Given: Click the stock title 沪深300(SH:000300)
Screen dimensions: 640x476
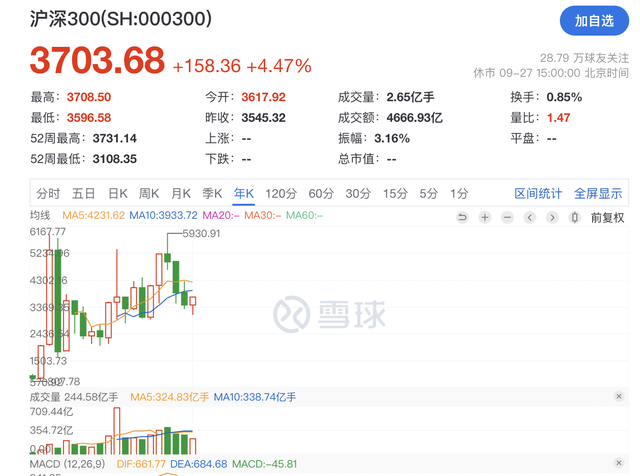Looking at the screenshot, I should (x=121, y=19).
